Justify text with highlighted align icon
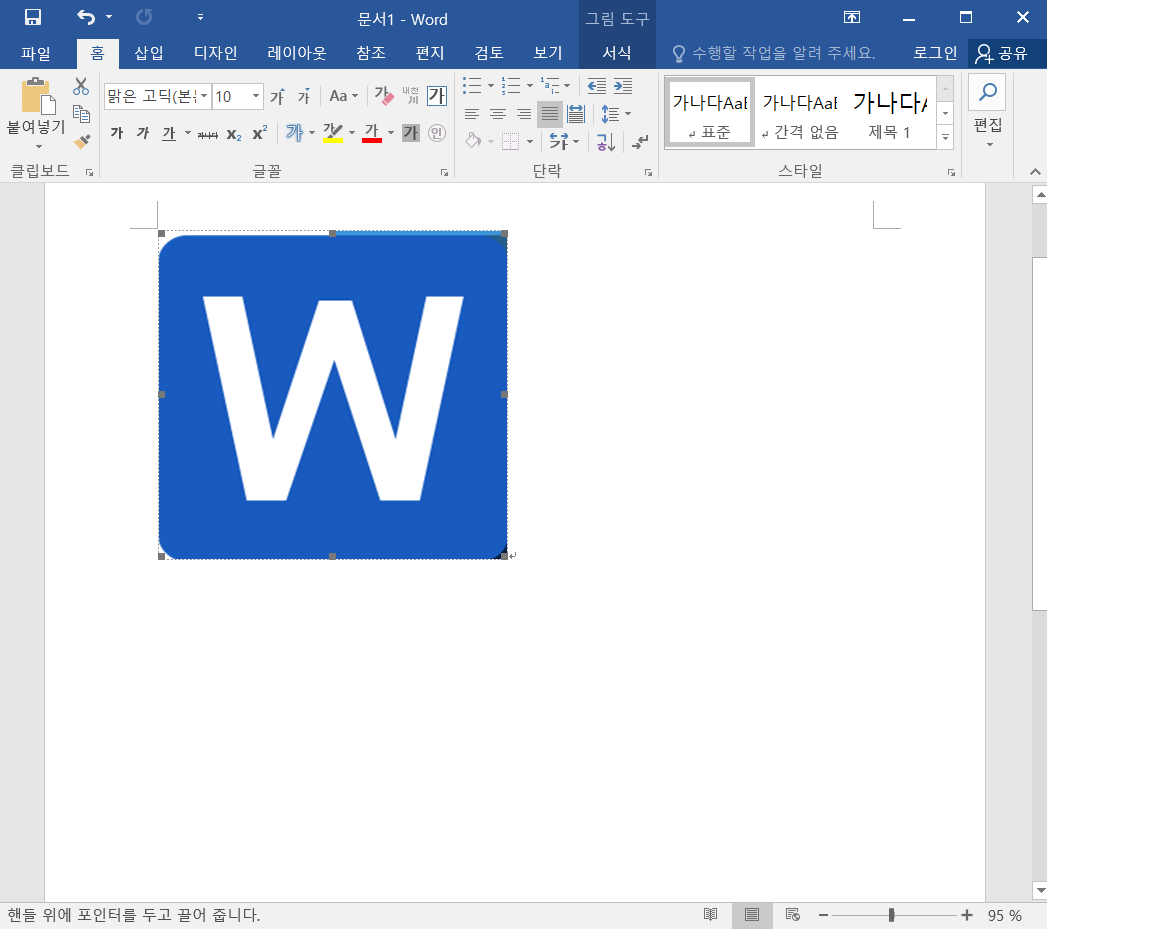Viewport: 1152px width, 929px height. pos(550,114)
